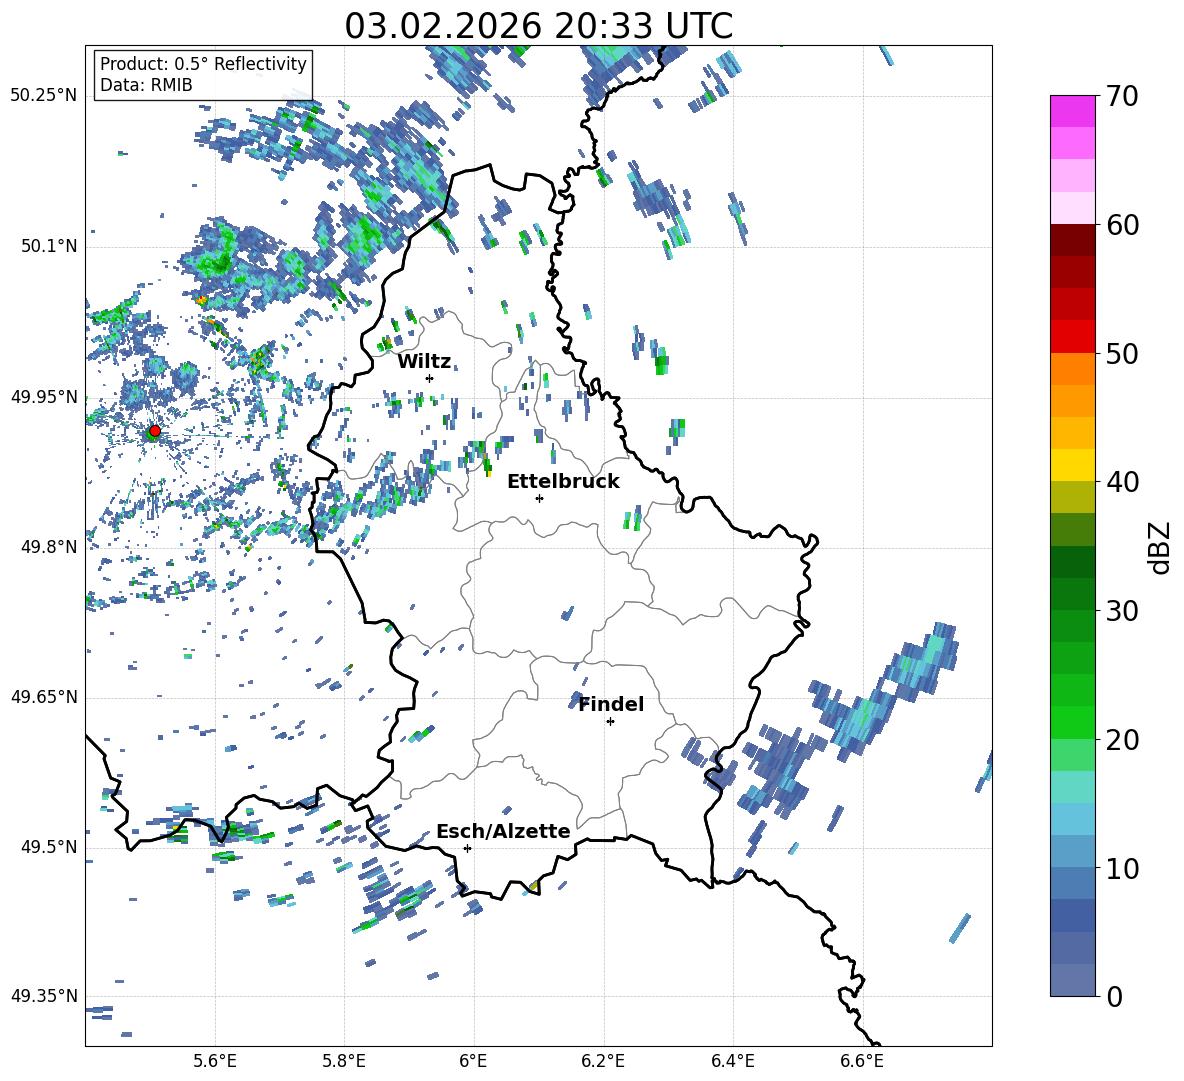
Task: Click the Product: 0.5° Reflectivity text
Action: click(203, 63)
